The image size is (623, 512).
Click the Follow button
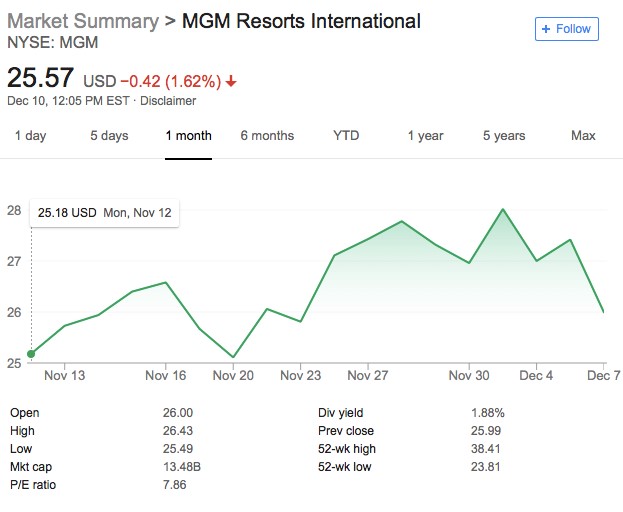click(566, 29)
